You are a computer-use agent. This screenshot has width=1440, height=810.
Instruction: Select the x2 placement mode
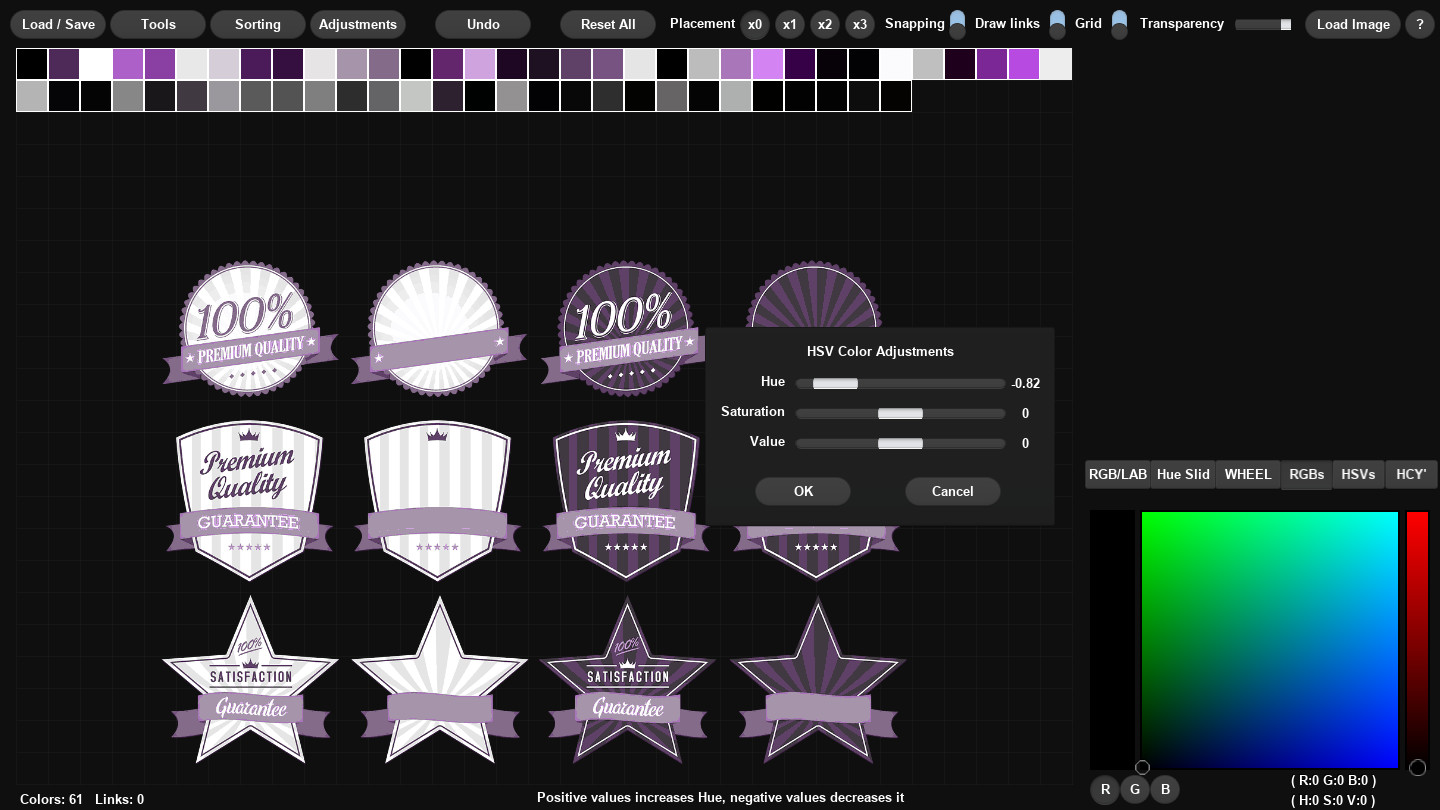coord(825,24)
